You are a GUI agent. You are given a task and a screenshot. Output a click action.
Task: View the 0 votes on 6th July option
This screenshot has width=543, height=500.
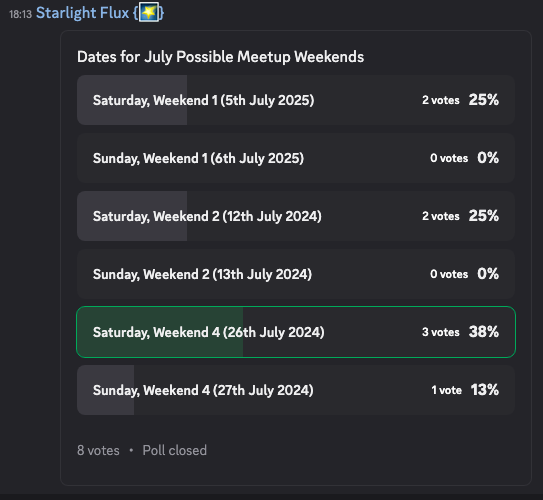pyautogui.click(x=449, y=158)
